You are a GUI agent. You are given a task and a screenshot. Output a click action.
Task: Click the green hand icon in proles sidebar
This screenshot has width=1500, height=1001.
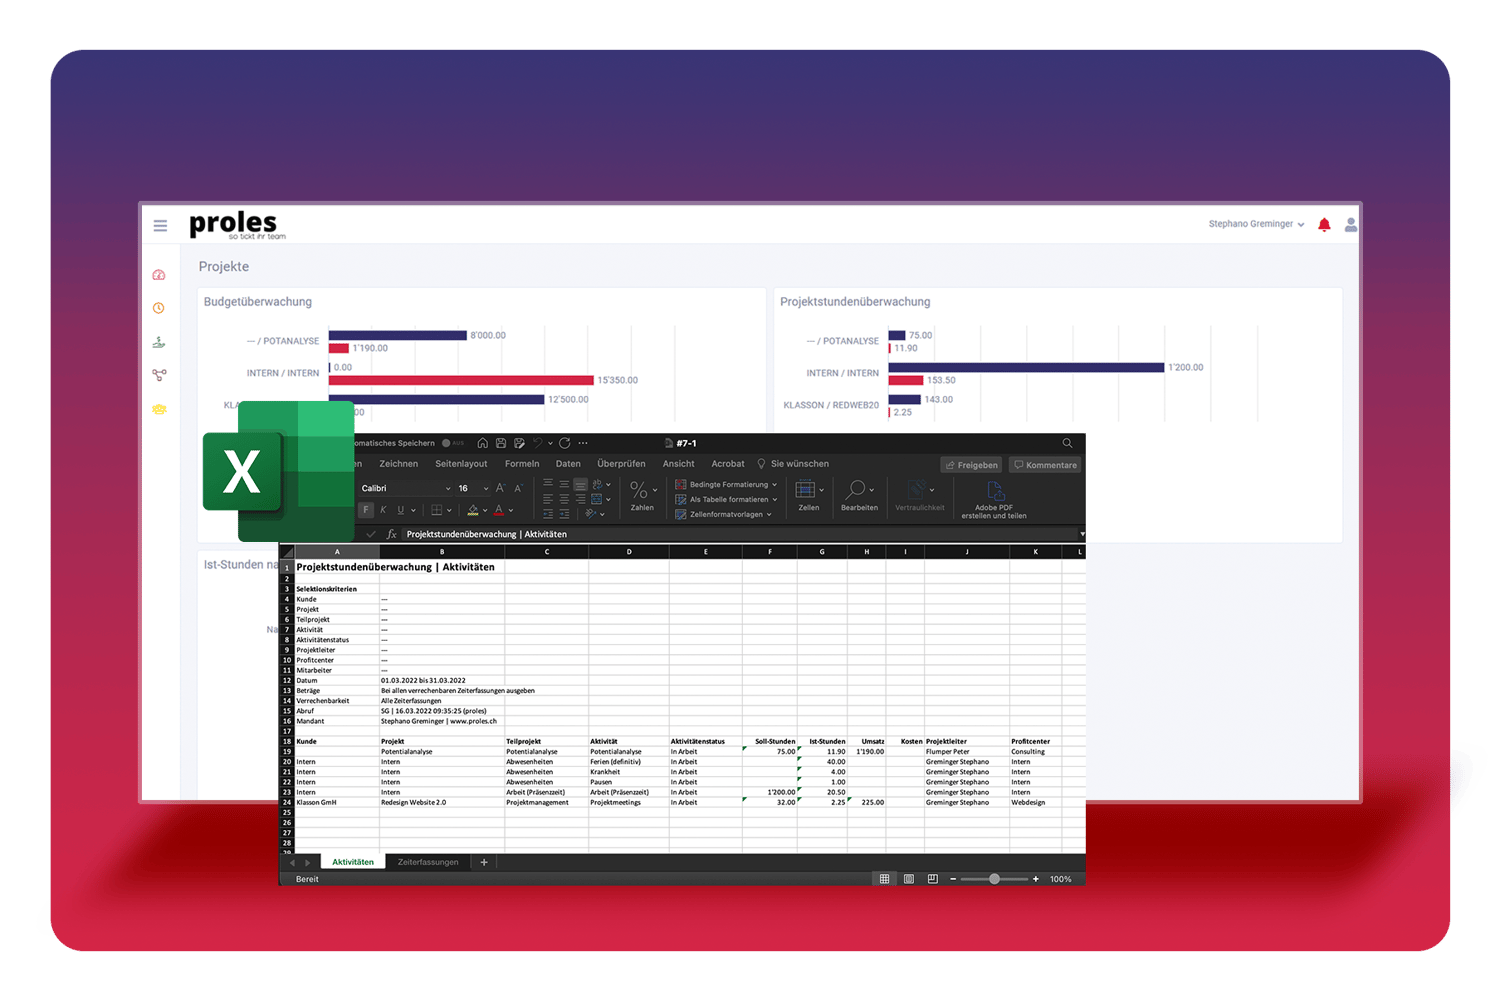tap(159, 342)
